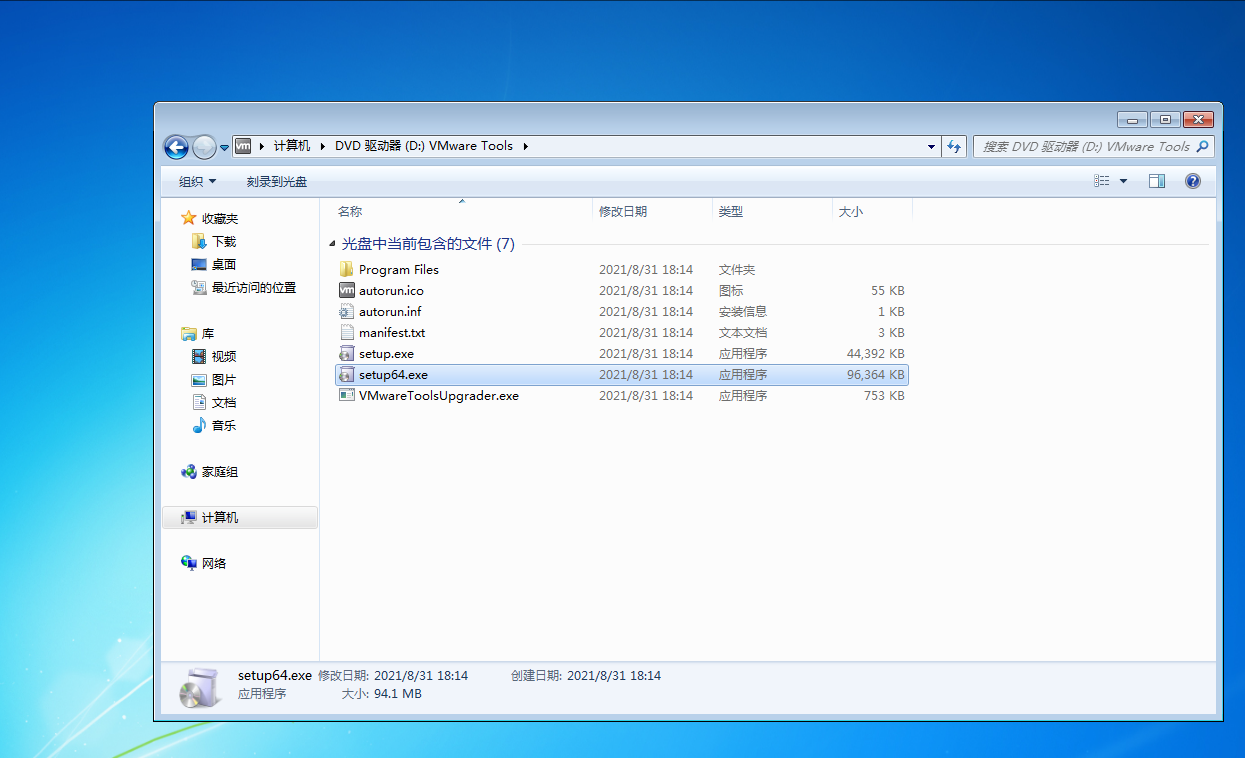Open 下载 in the navigation pane

coord(224,241)
